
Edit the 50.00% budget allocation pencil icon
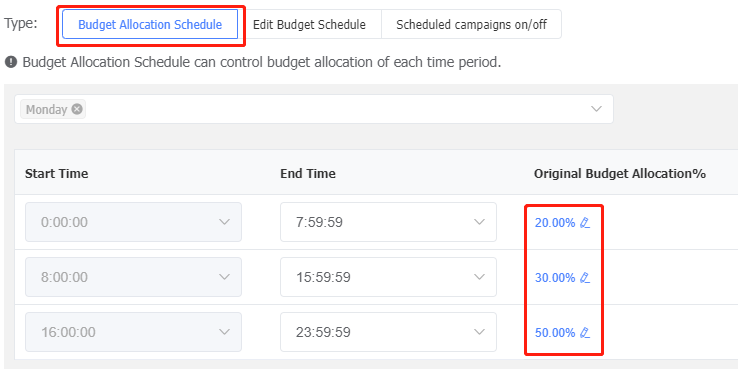tap(585, 333)
